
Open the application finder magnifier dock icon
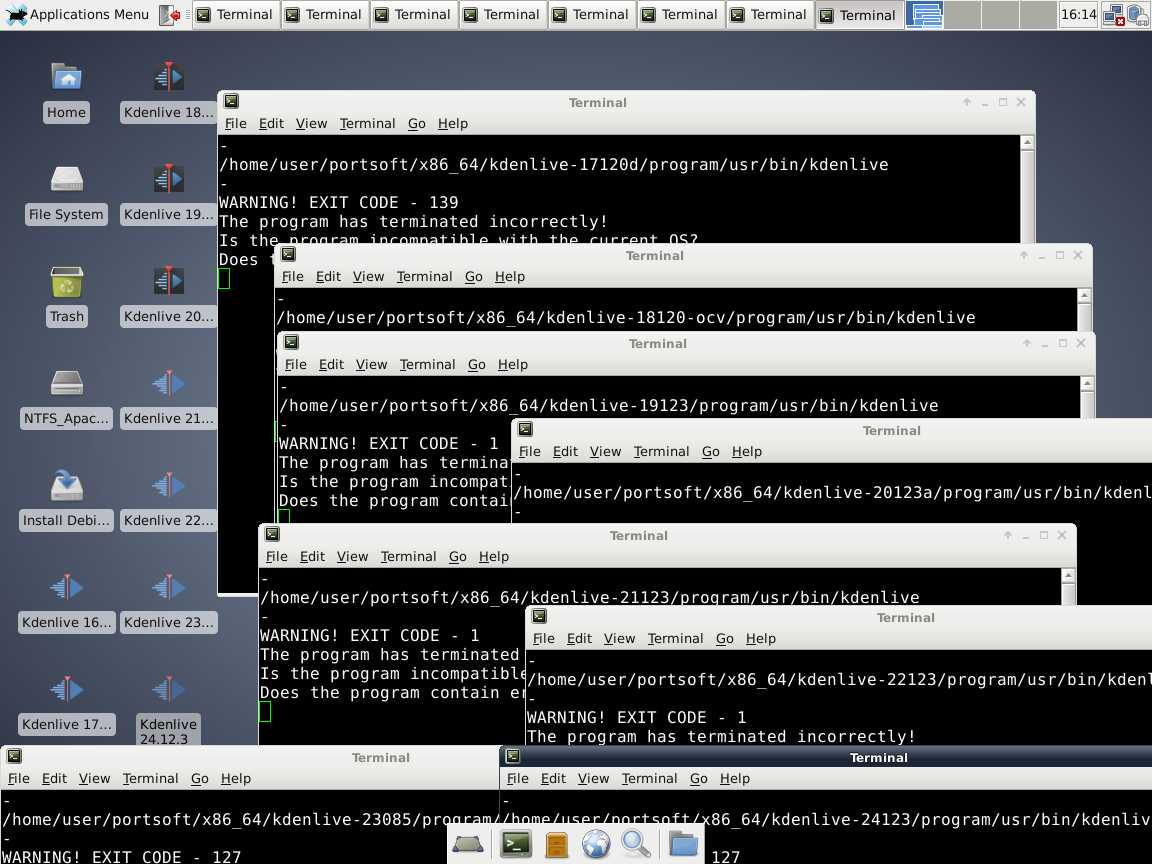tap(636, 844)
